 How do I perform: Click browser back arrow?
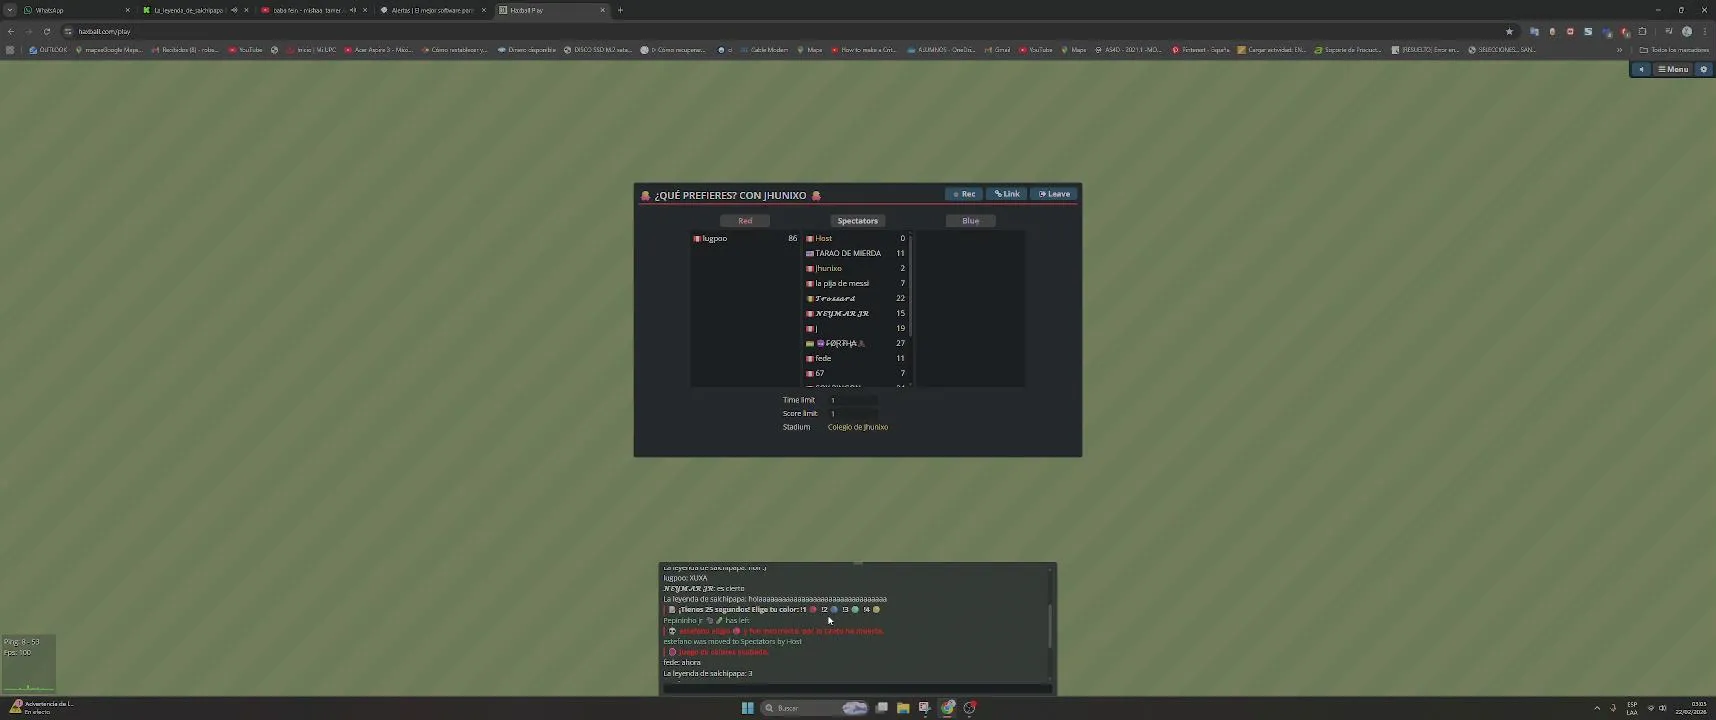point(11,31)
